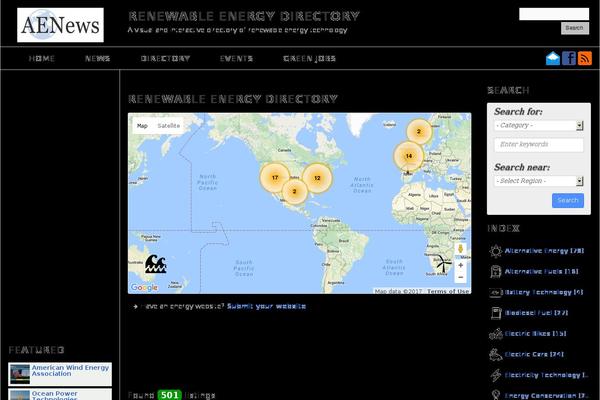Click the Electricity Technology lightning icon
The image size is (600, 400).
click(x=496, y=376)
